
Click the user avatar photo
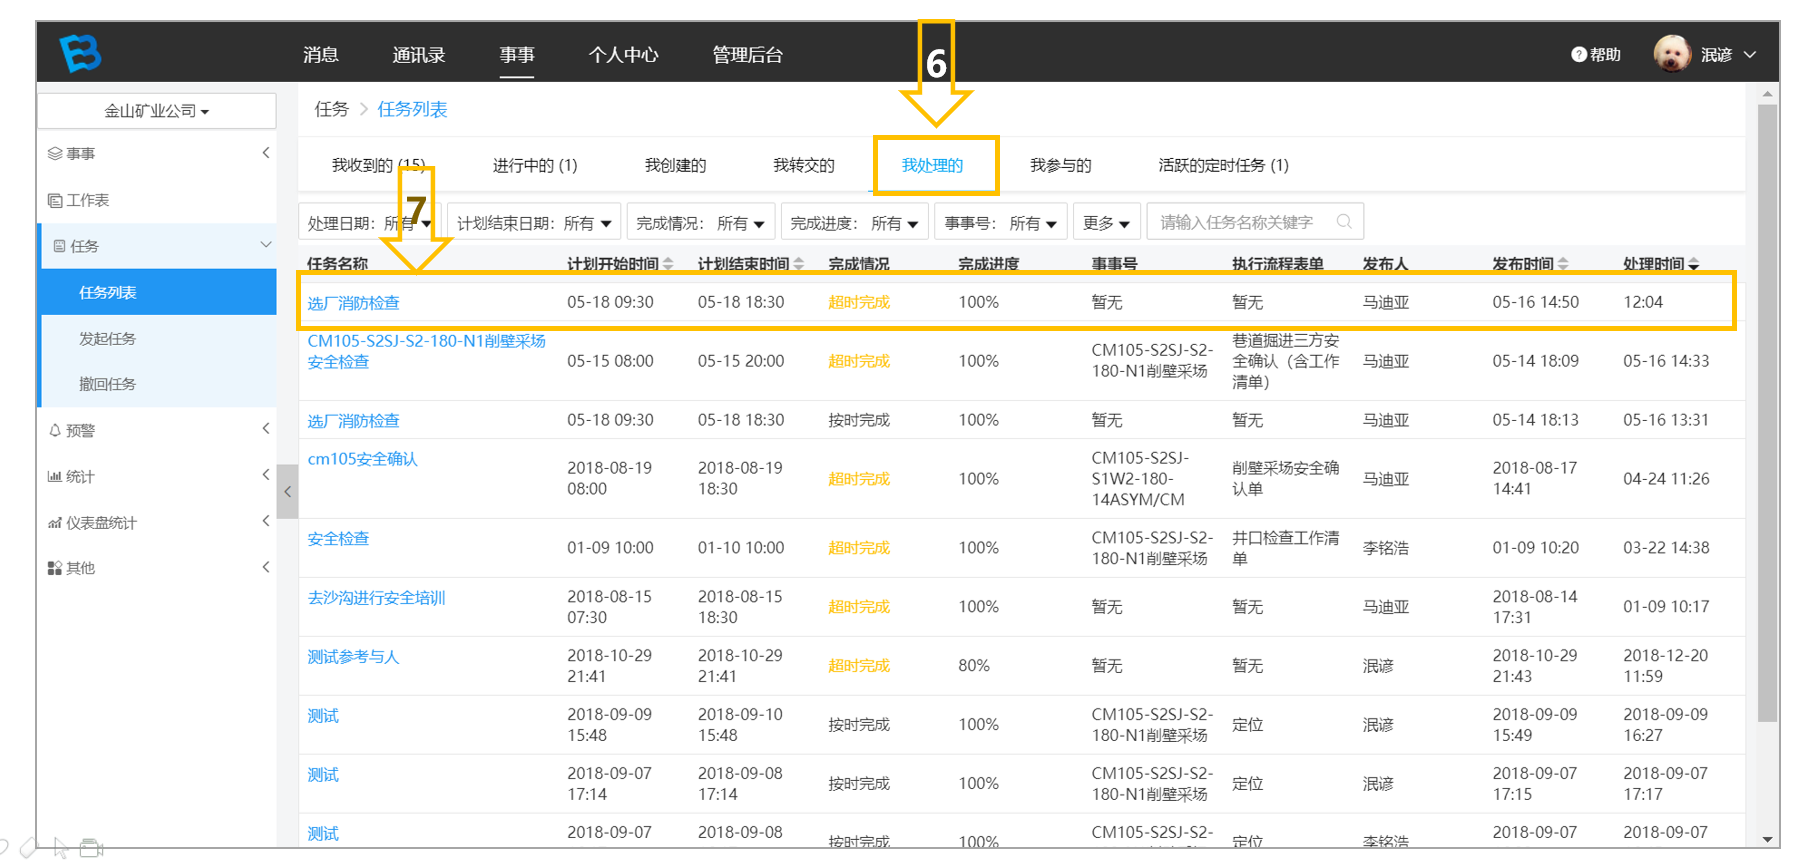click(1671, 54)
